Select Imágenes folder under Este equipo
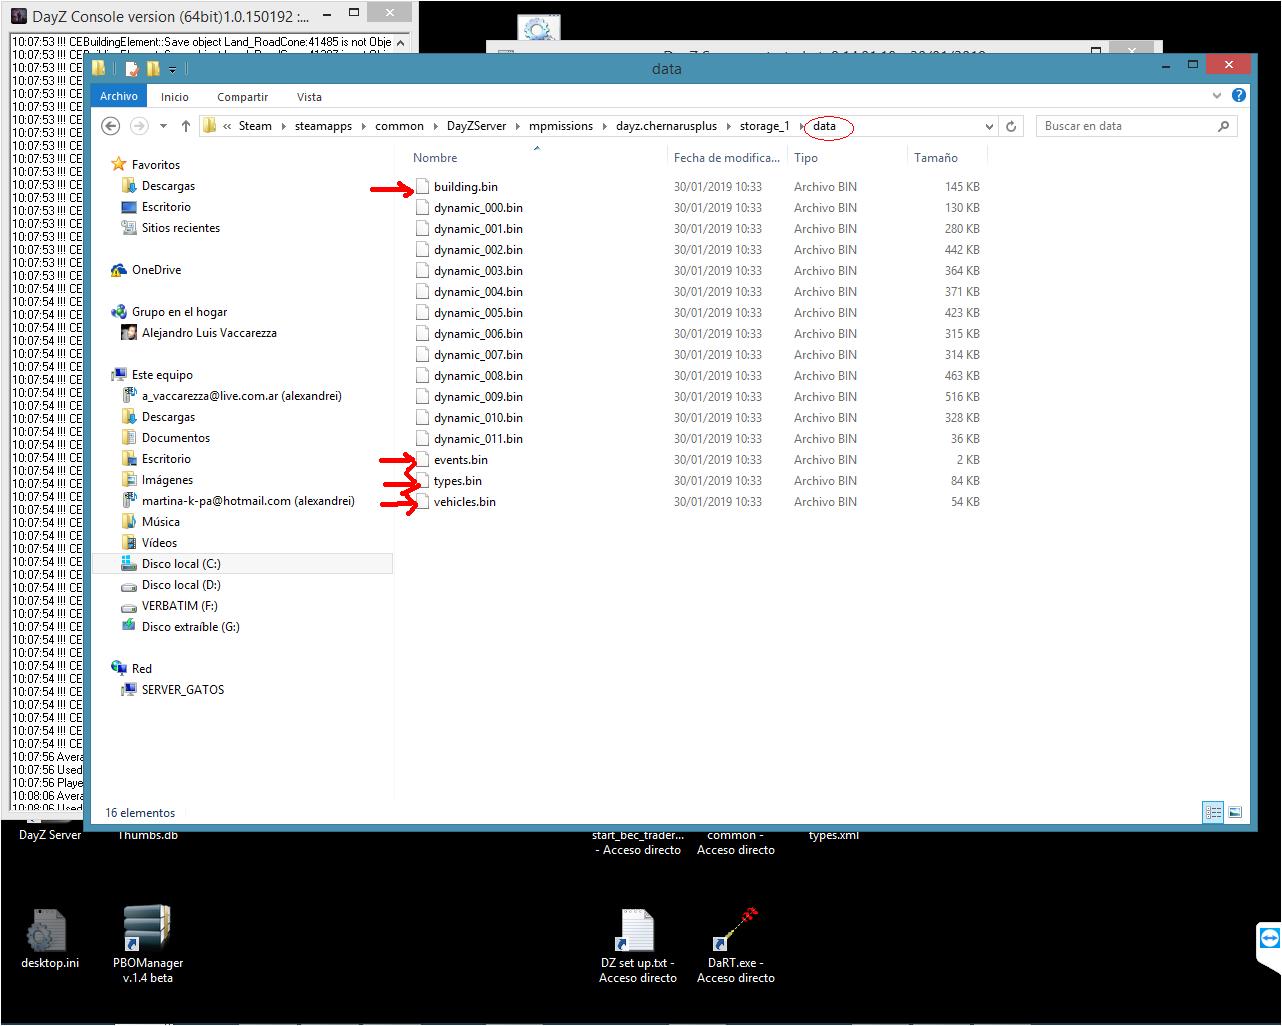1282x1026 pixels. 167,480
